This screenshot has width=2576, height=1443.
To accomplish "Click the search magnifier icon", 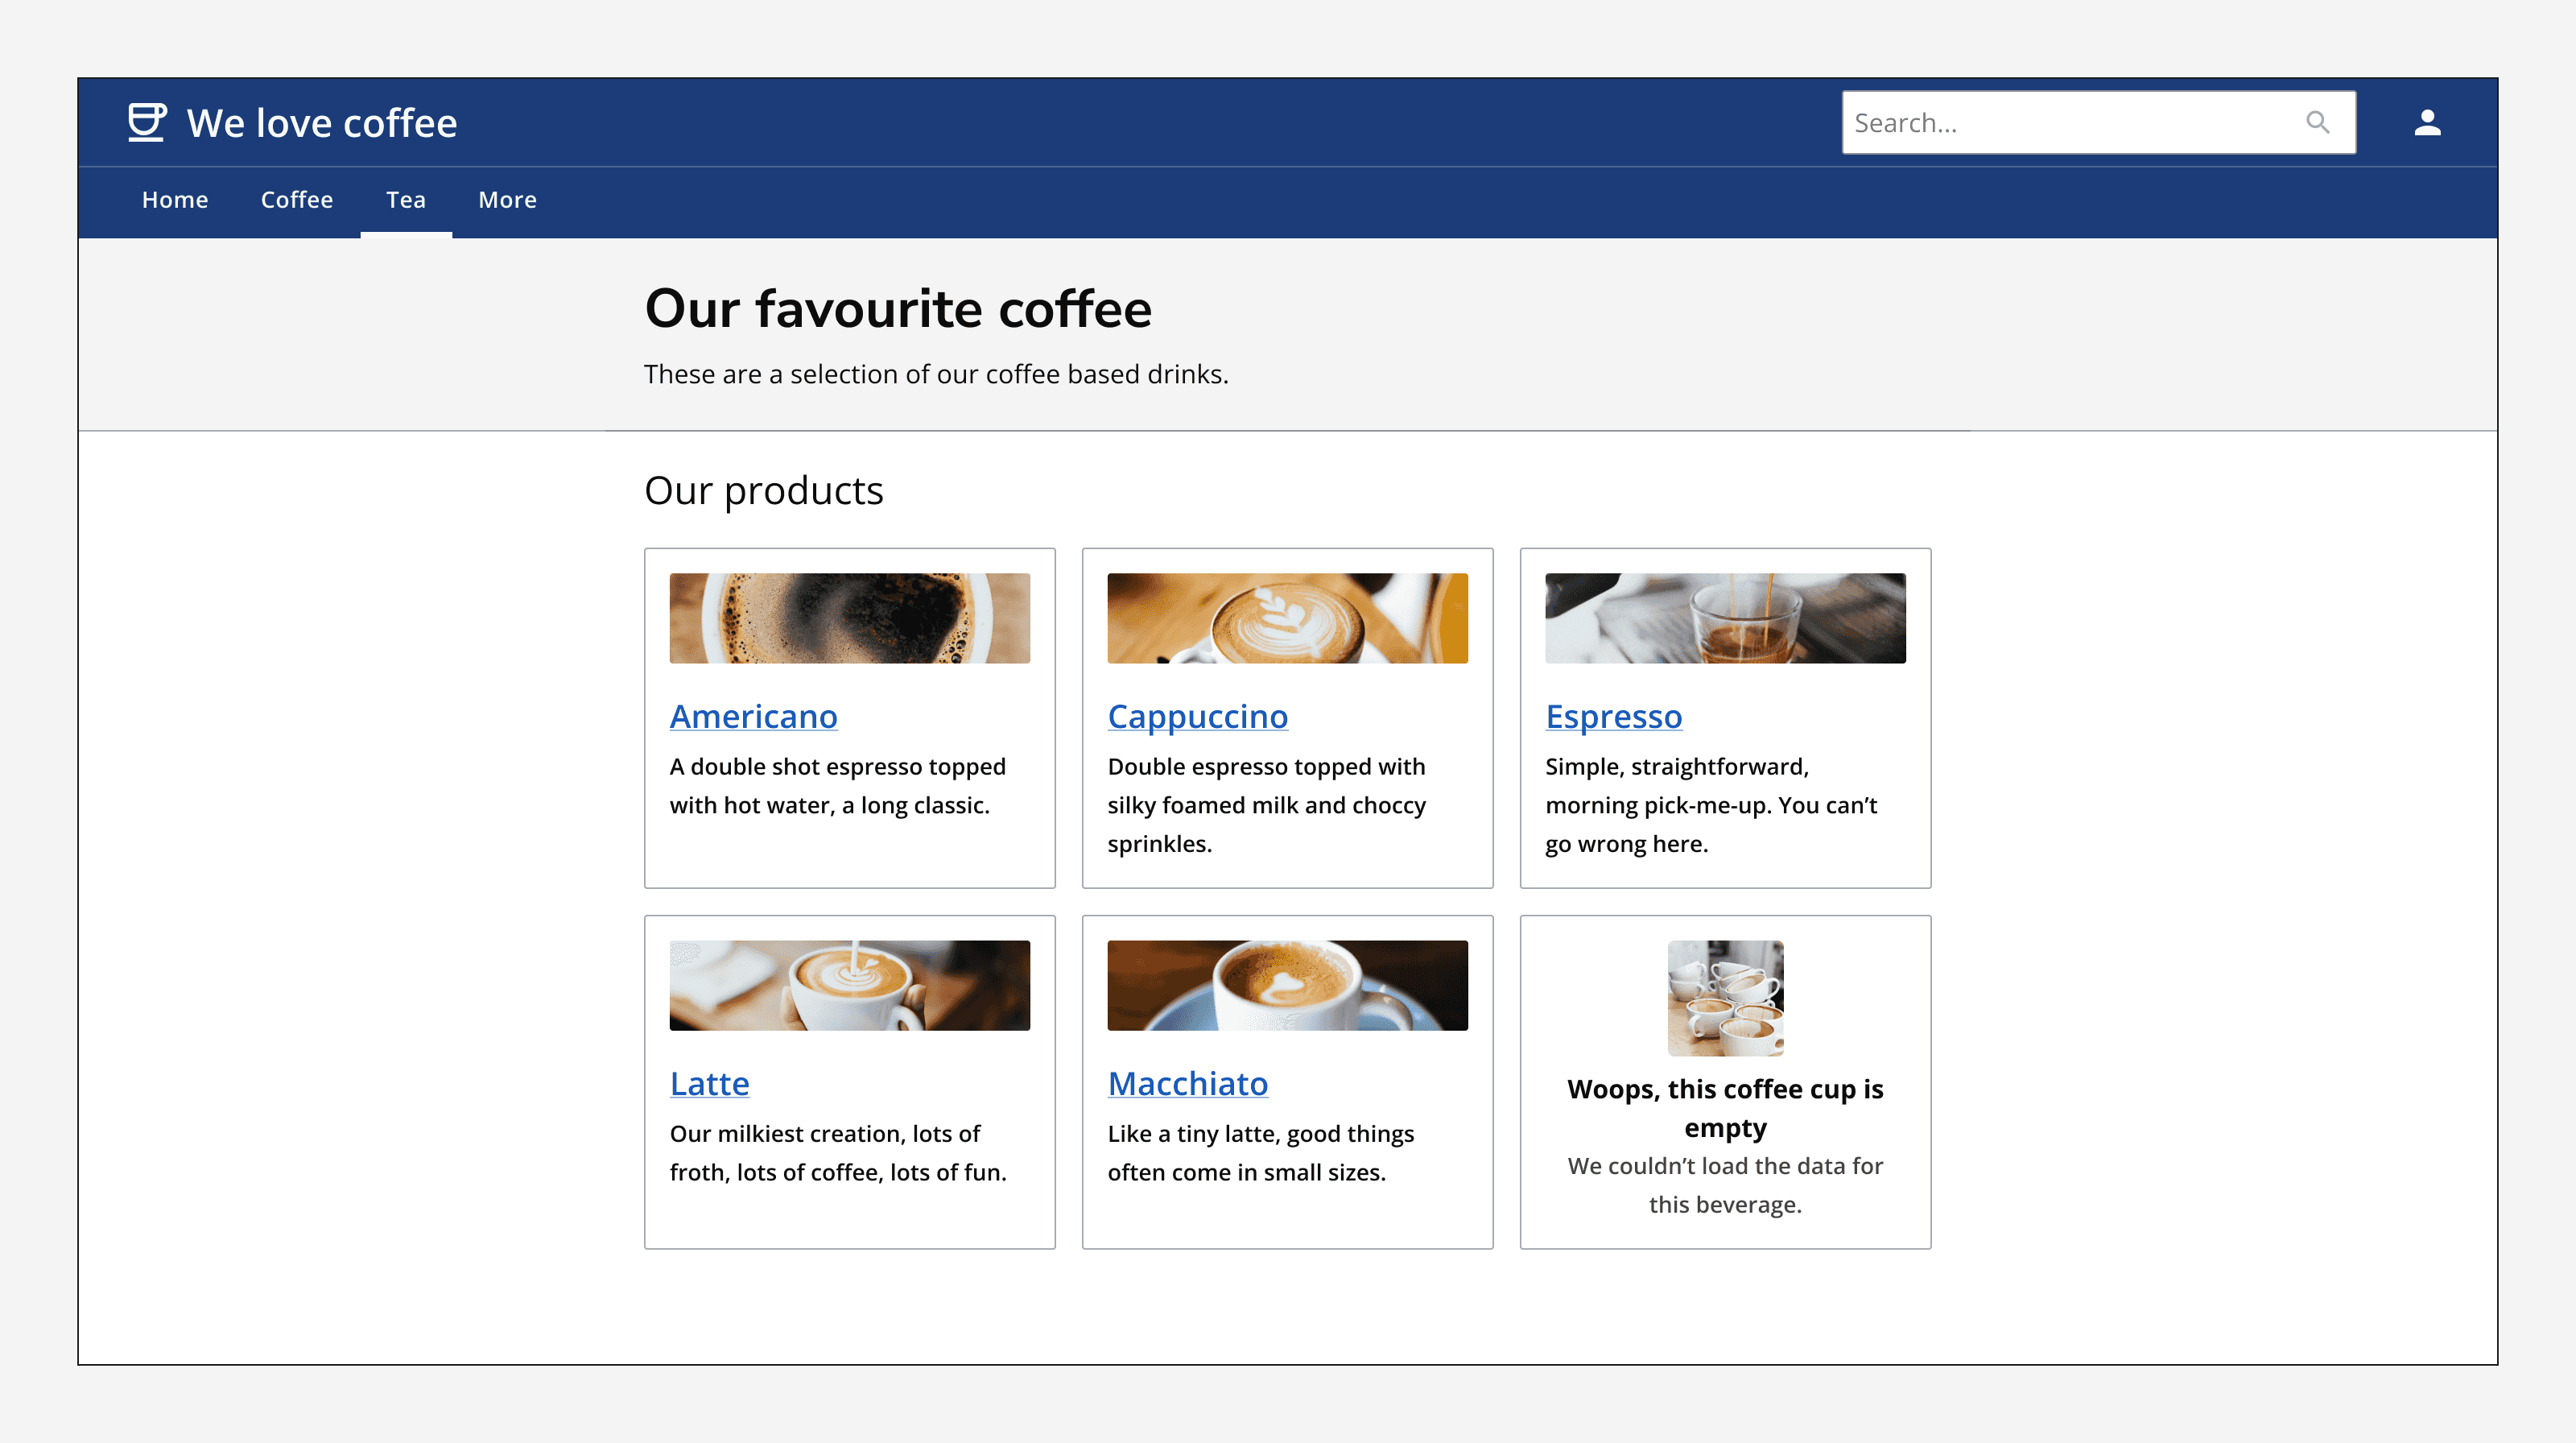I will click(2318, 122).
